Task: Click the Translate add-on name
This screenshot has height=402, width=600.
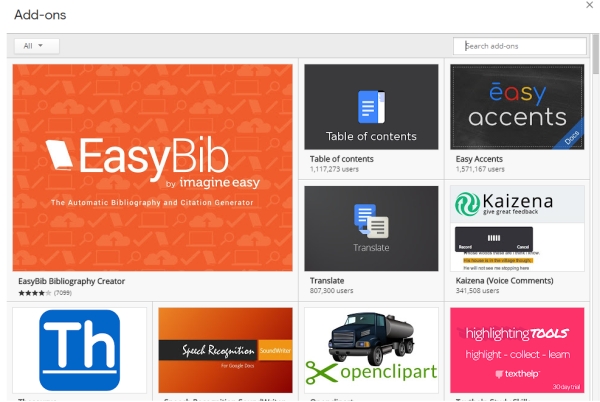Action: (327, 280)
